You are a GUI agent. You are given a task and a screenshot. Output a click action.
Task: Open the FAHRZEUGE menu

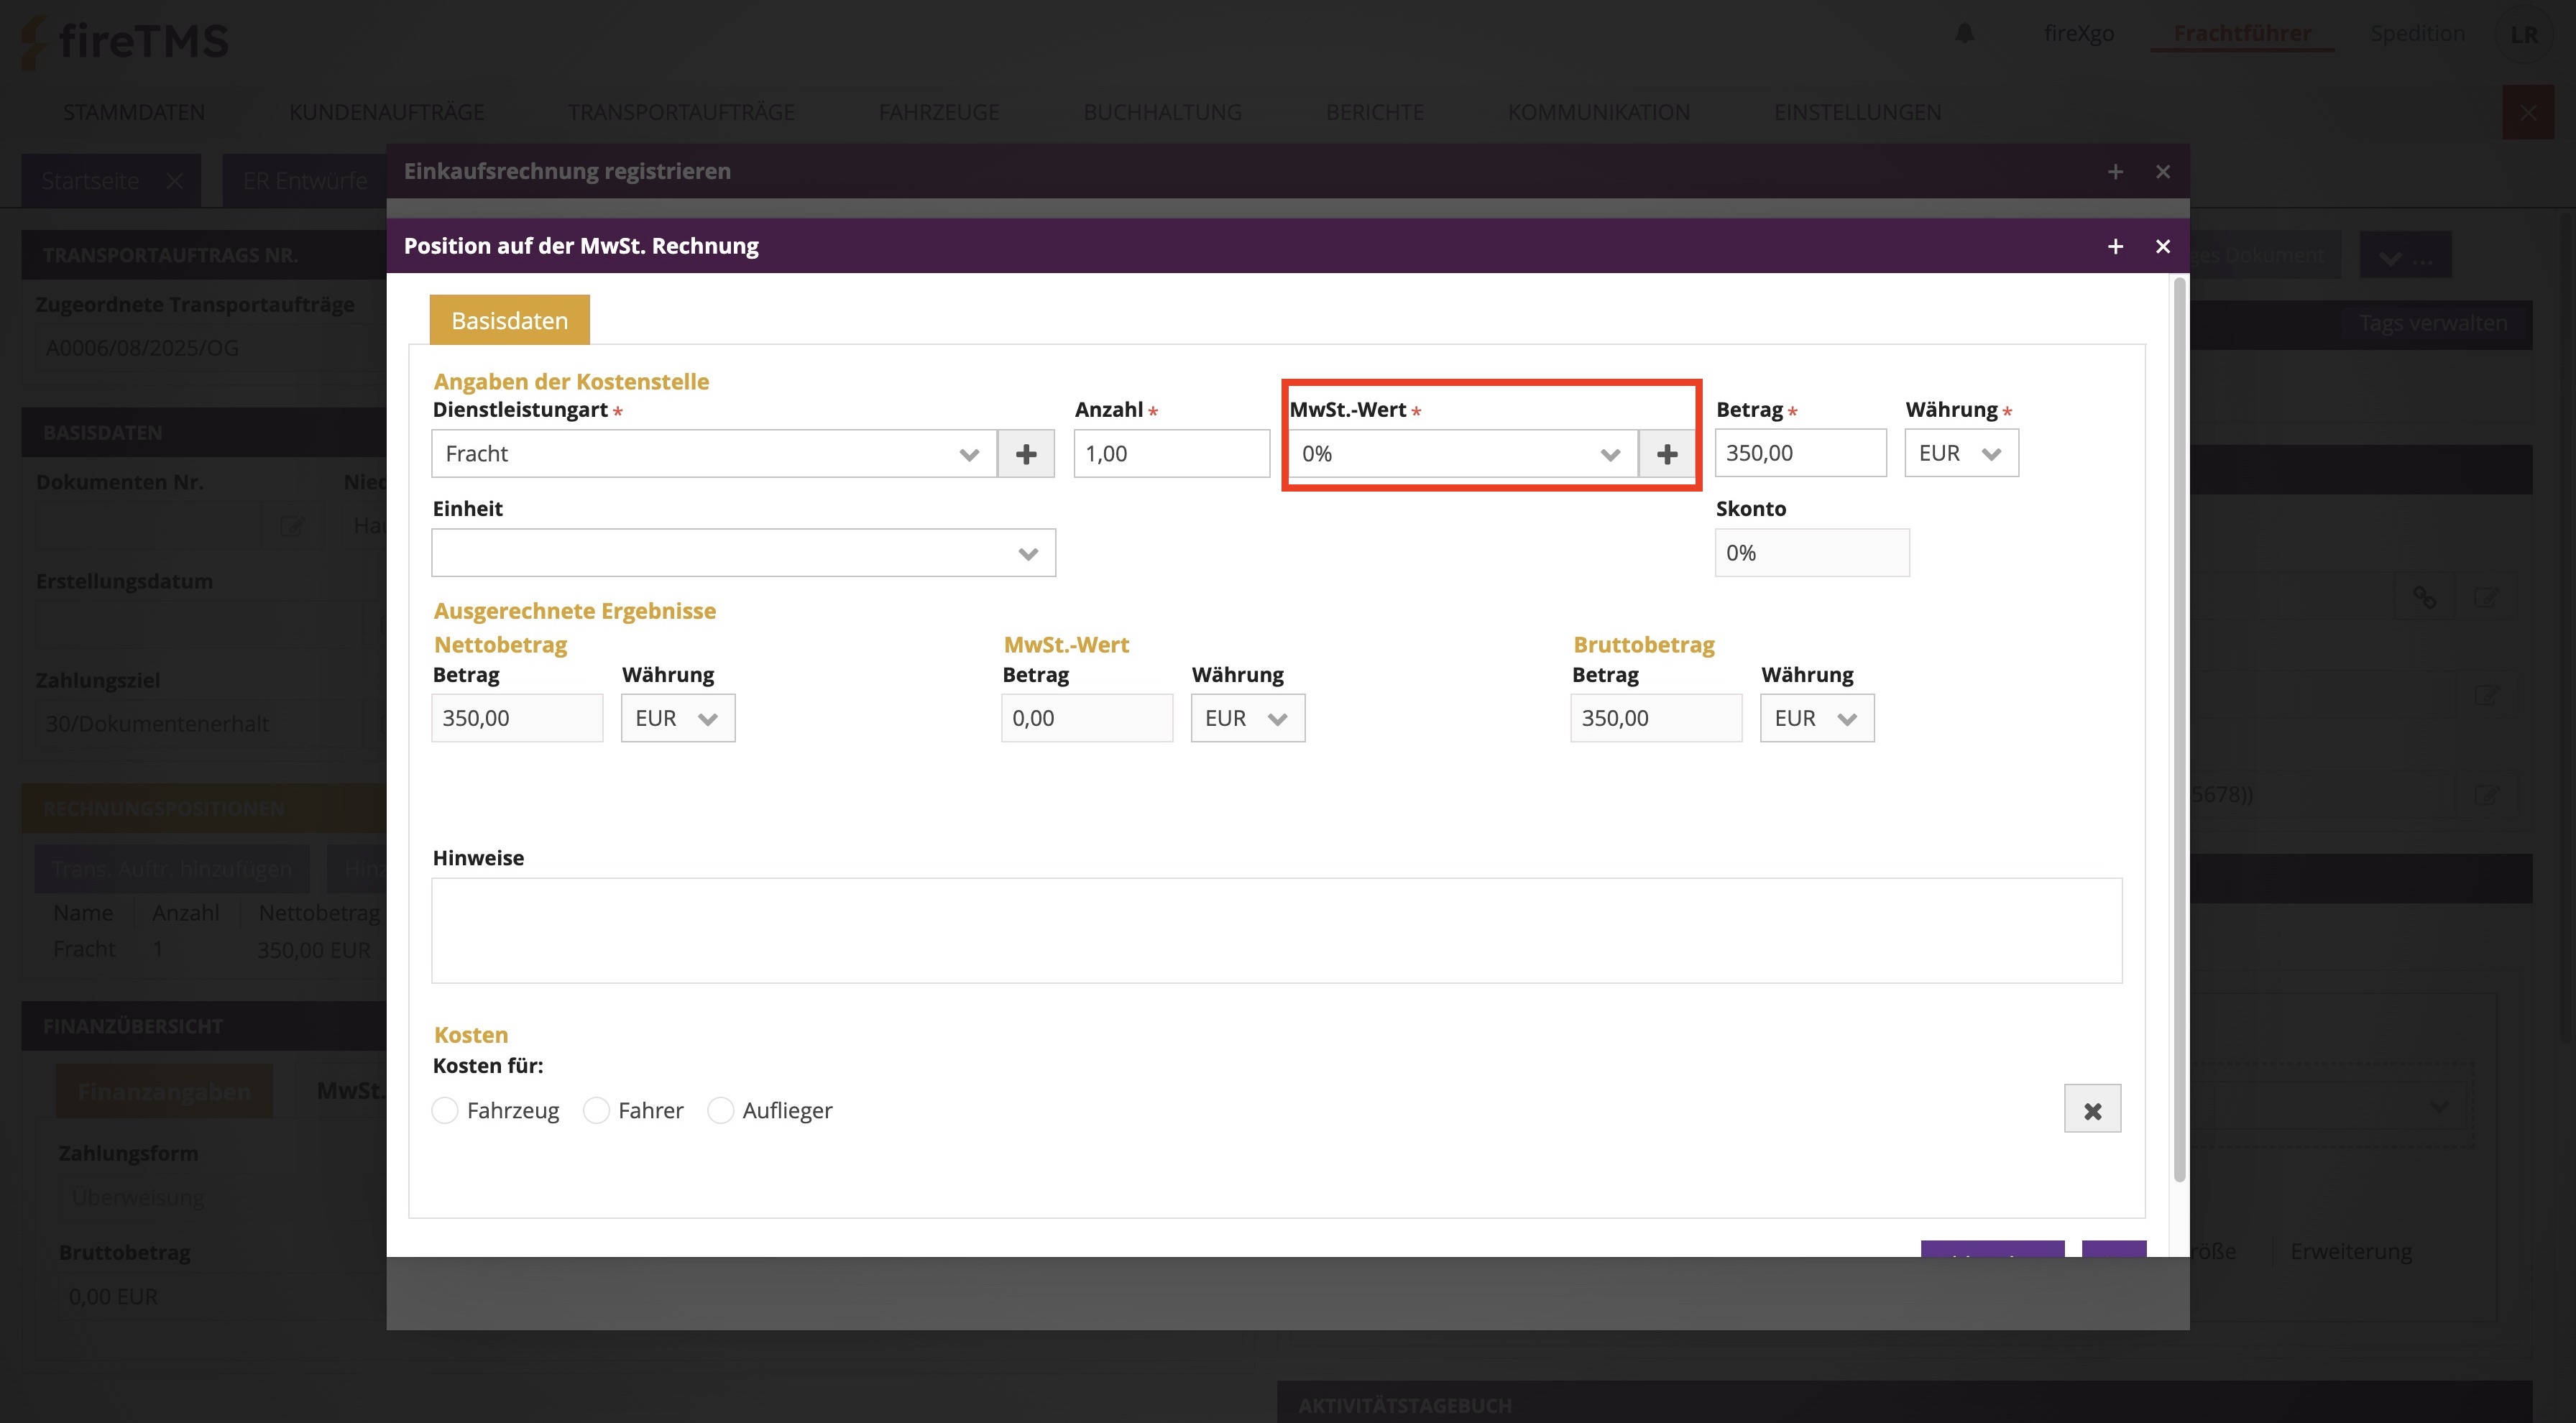pos(939,112)
